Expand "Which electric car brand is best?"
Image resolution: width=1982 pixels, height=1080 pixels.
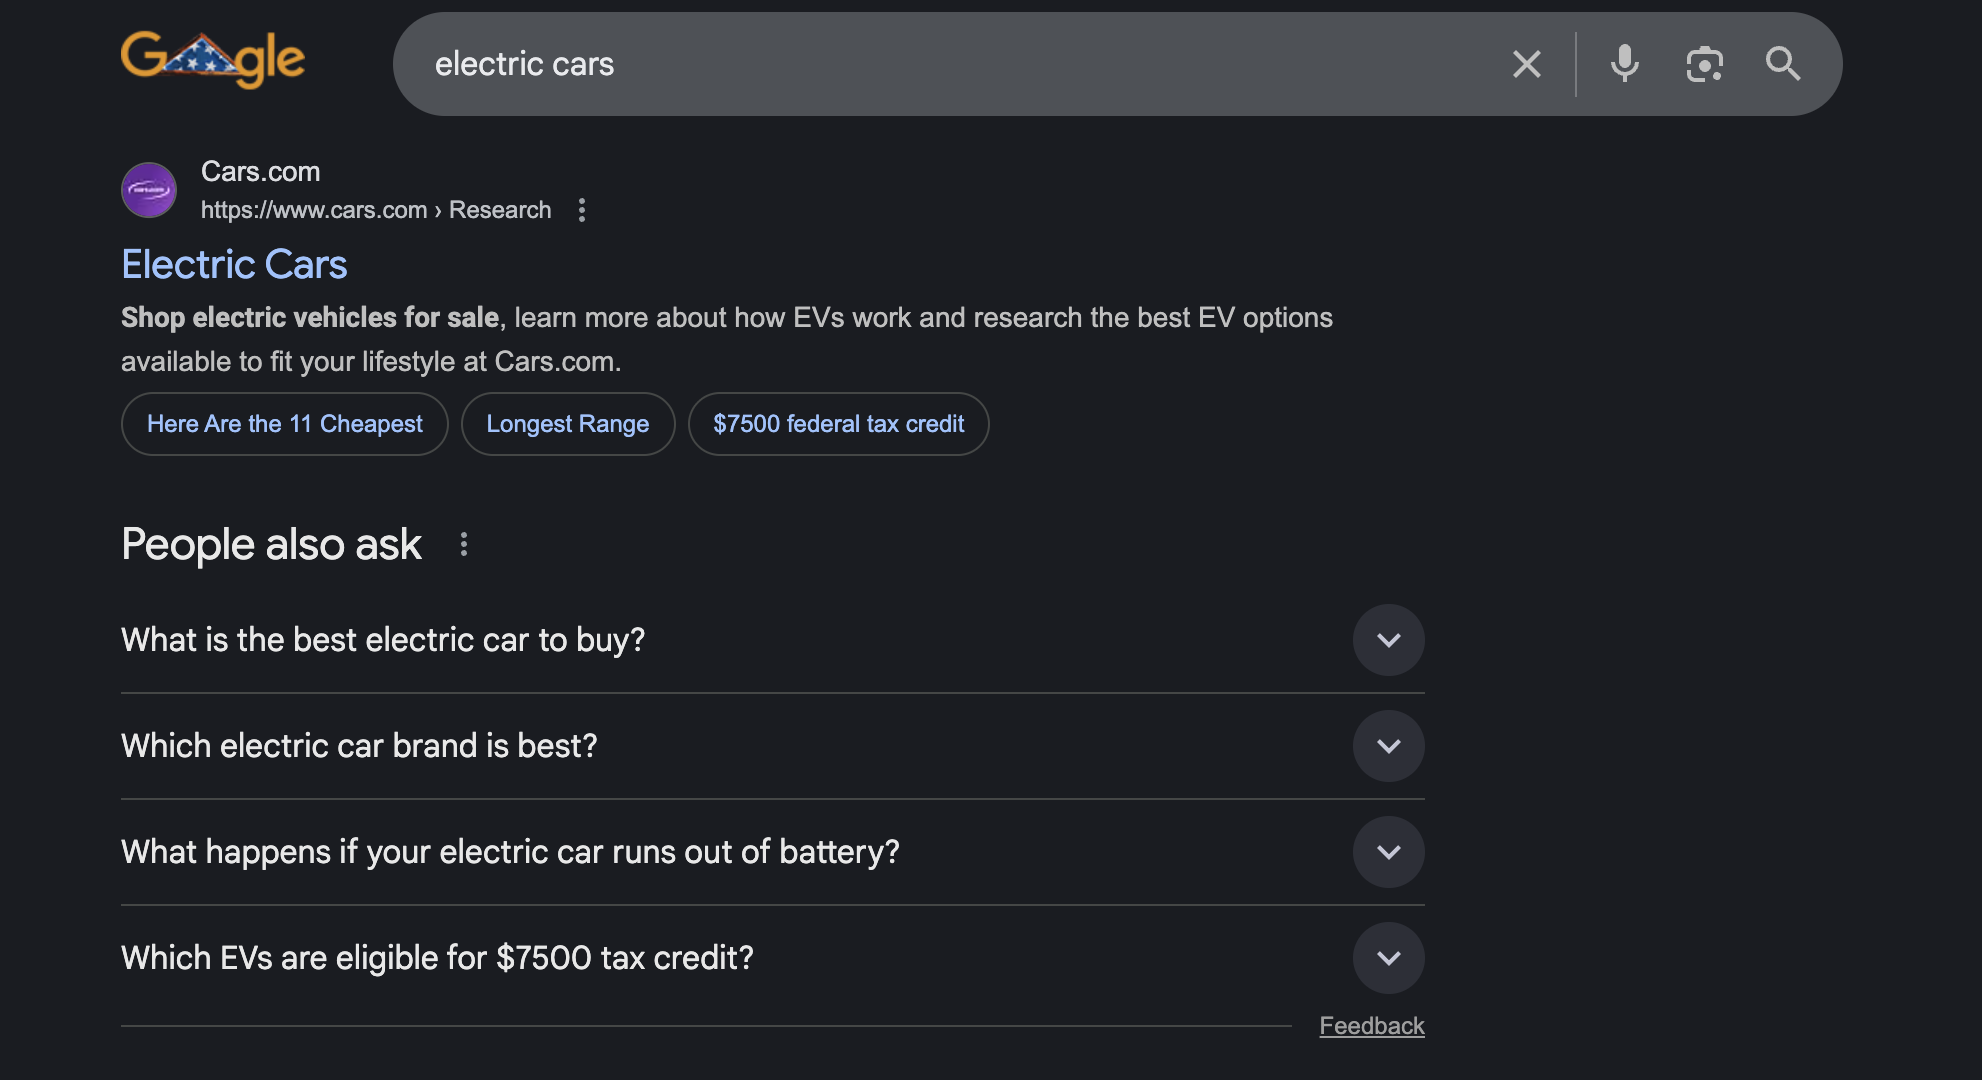[x=773, y=746]
